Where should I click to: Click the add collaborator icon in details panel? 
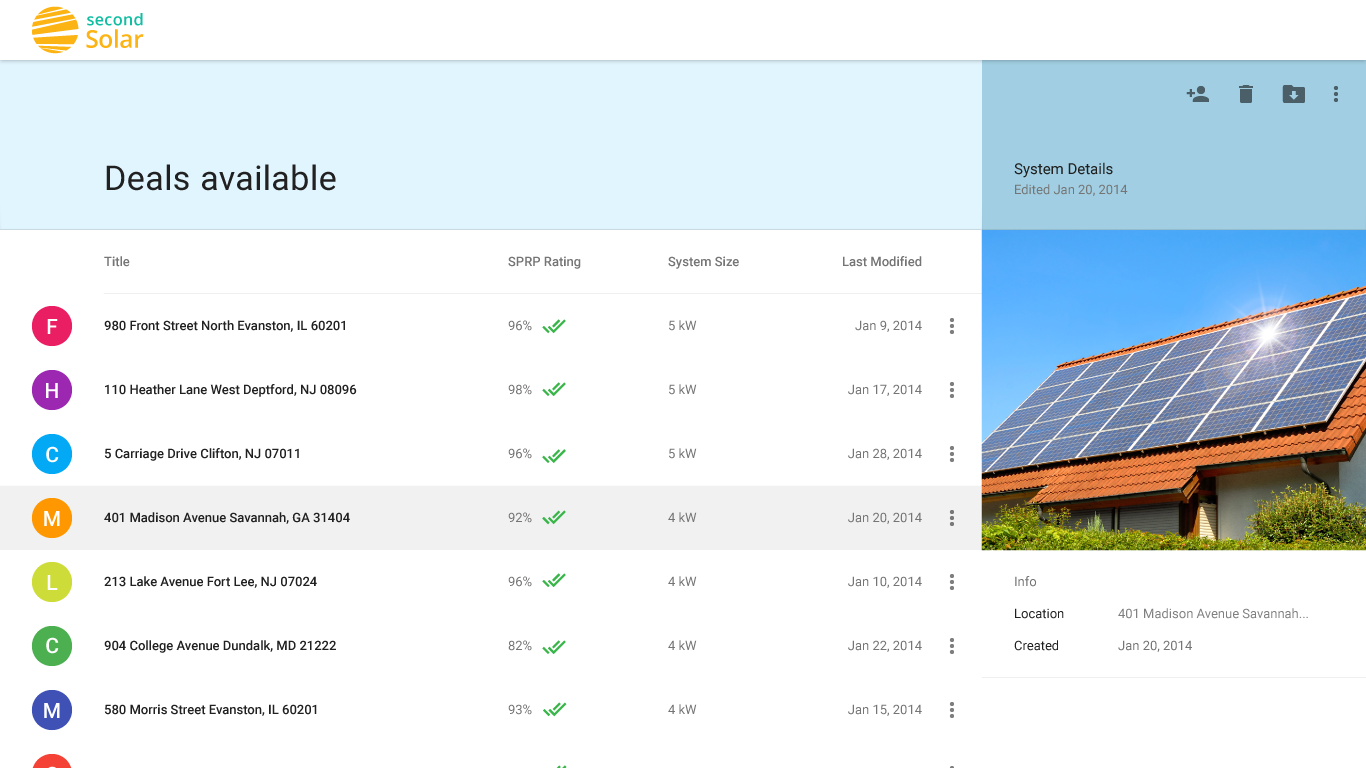click(x=1197, y=93)
